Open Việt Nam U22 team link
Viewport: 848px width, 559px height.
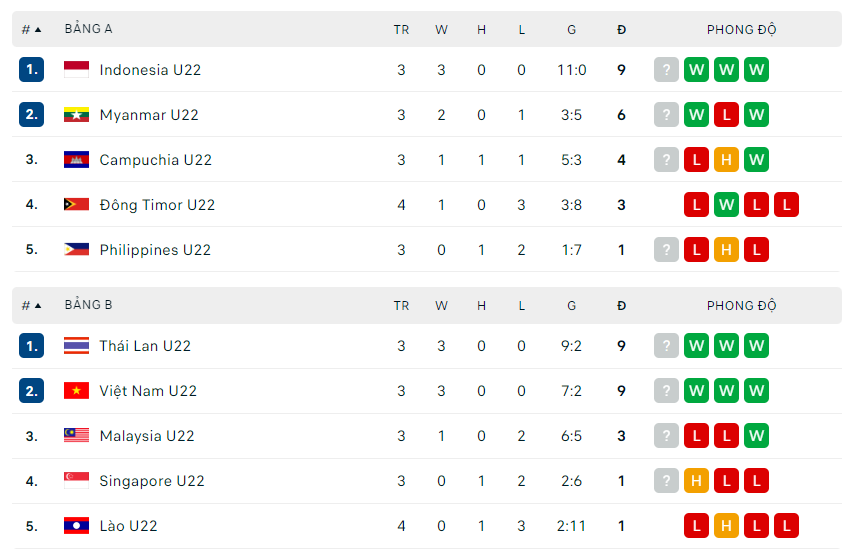[x=147, y=391]
